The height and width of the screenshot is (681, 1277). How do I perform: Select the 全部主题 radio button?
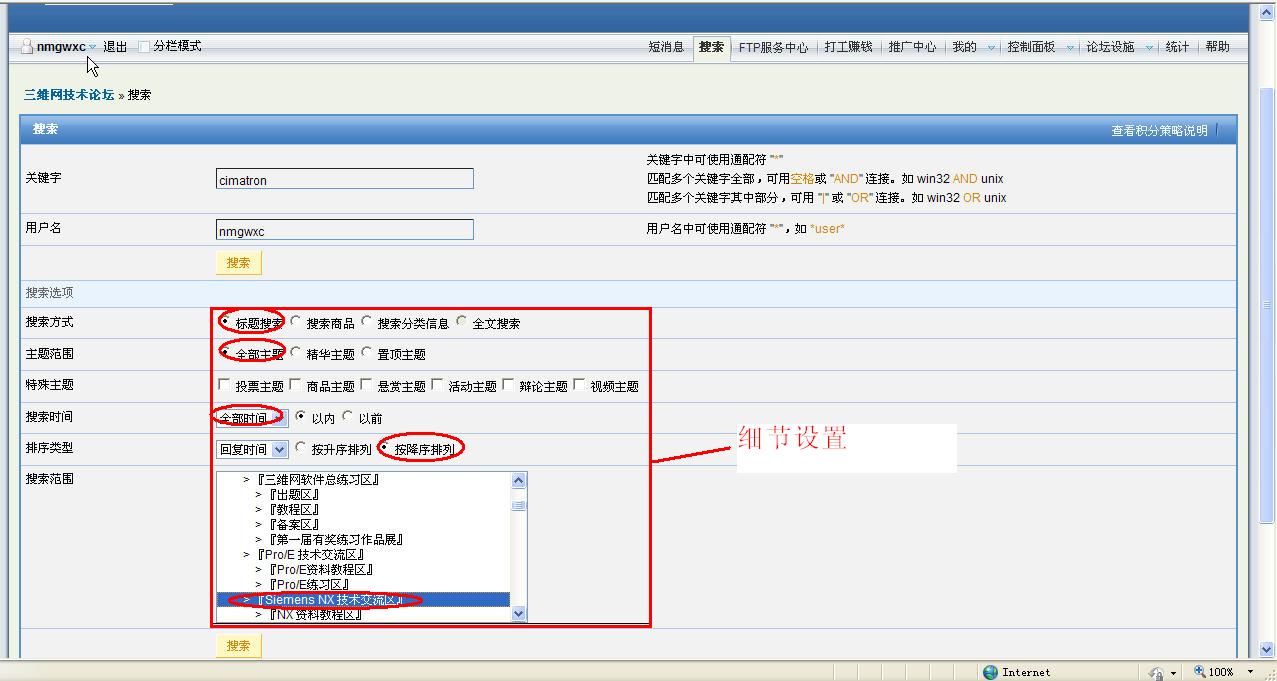tap(224, 353)
